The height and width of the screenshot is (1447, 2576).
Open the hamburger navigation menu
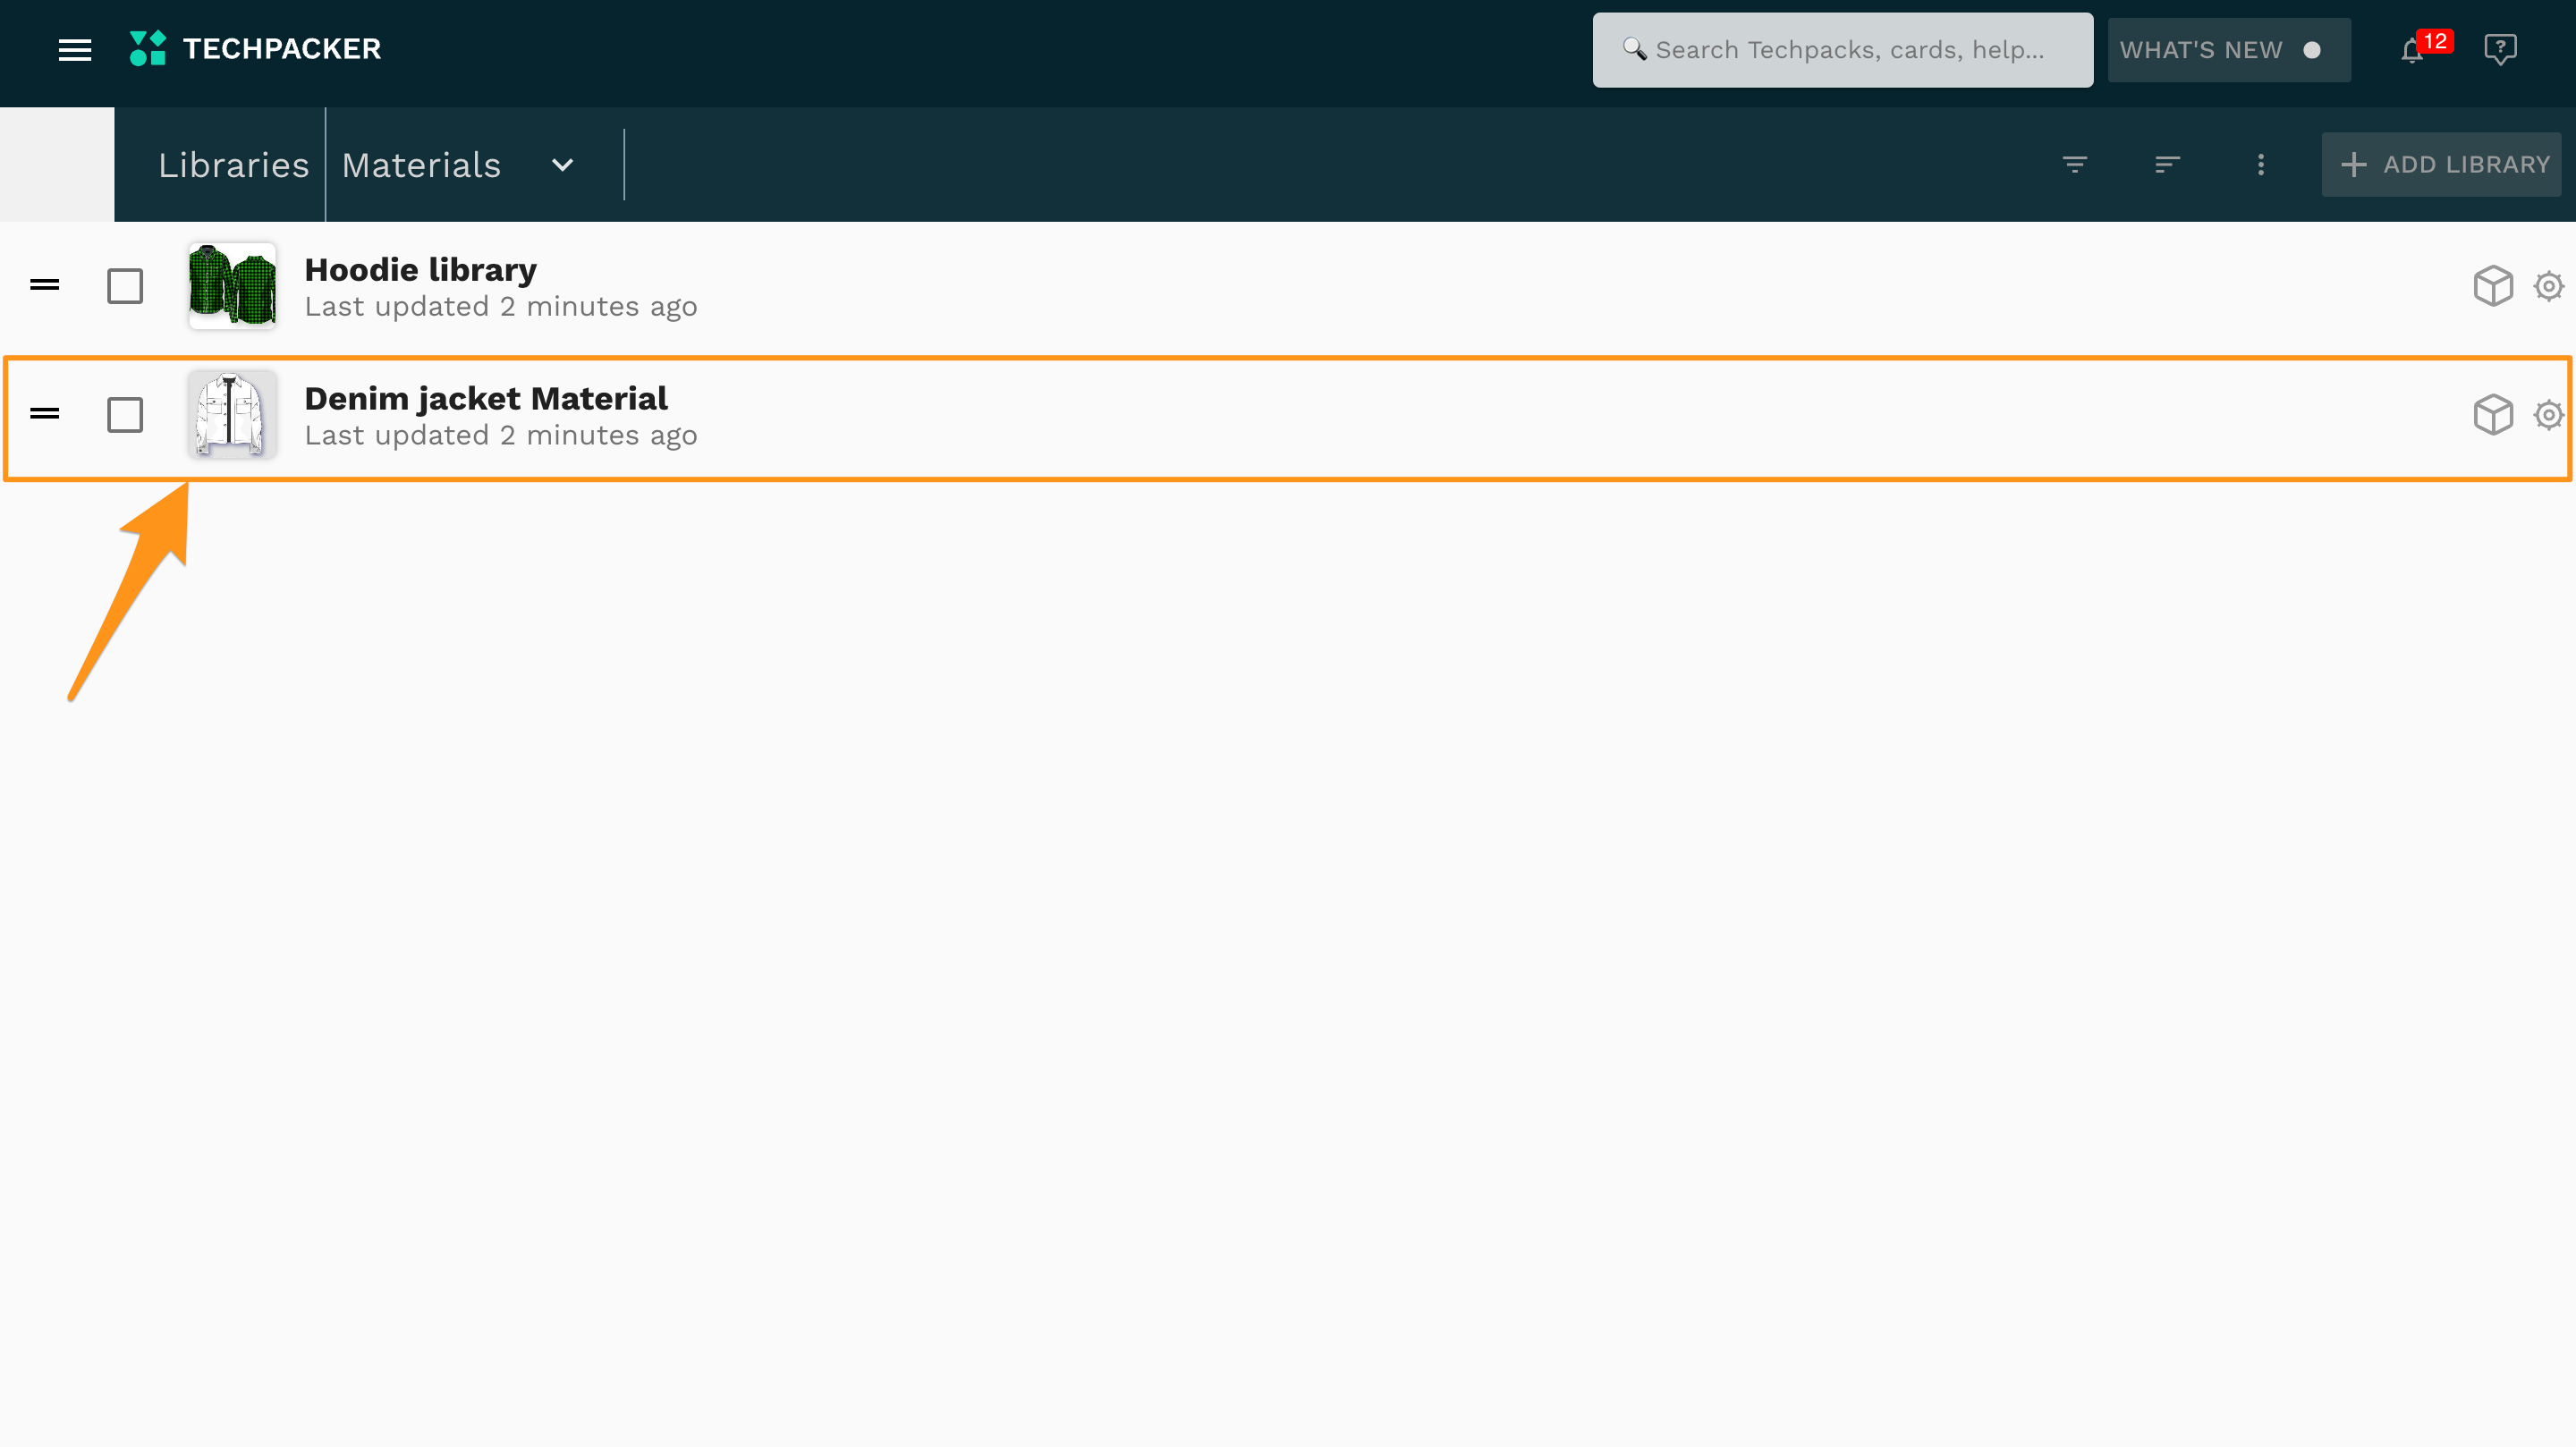75,50
